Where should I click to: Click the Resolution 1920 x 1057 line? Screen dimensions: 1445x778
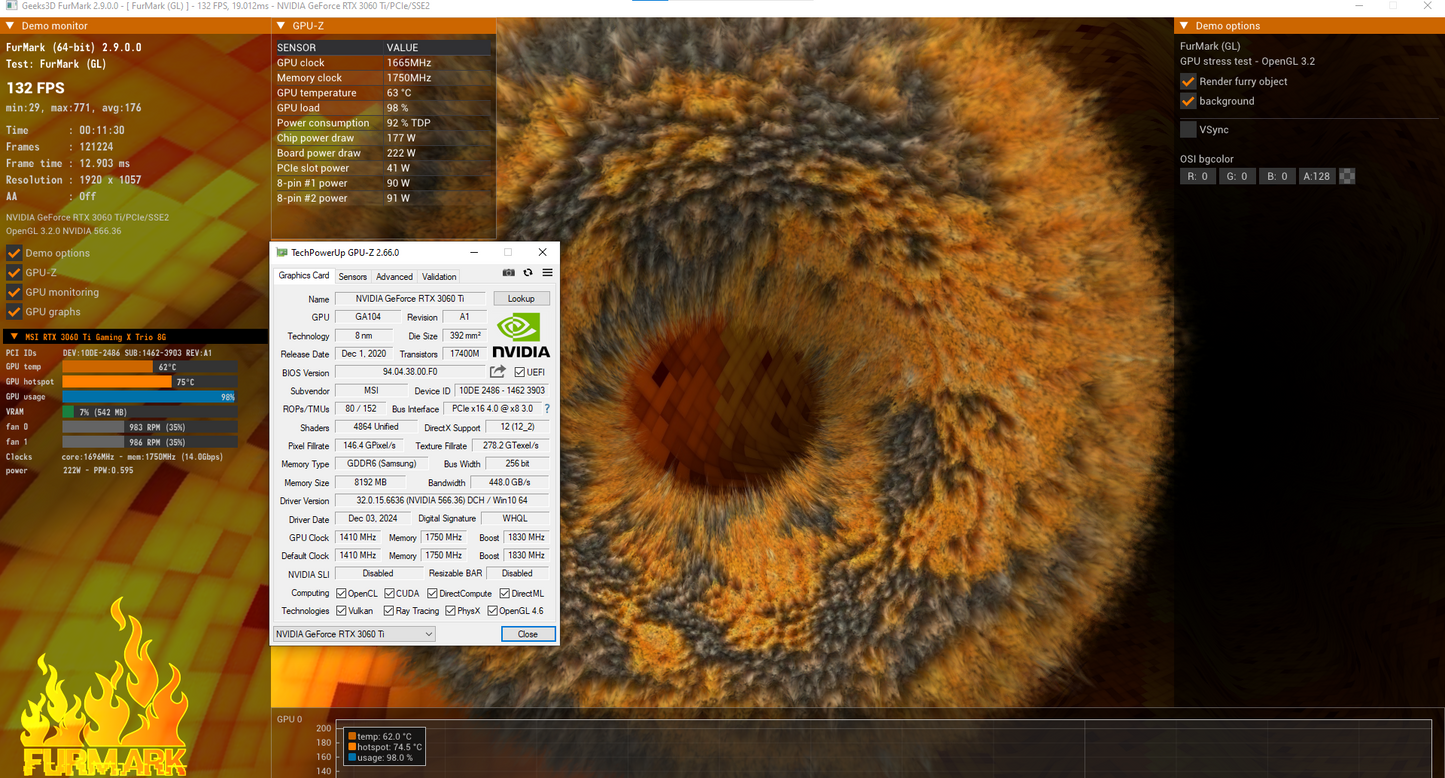(74, 180)
